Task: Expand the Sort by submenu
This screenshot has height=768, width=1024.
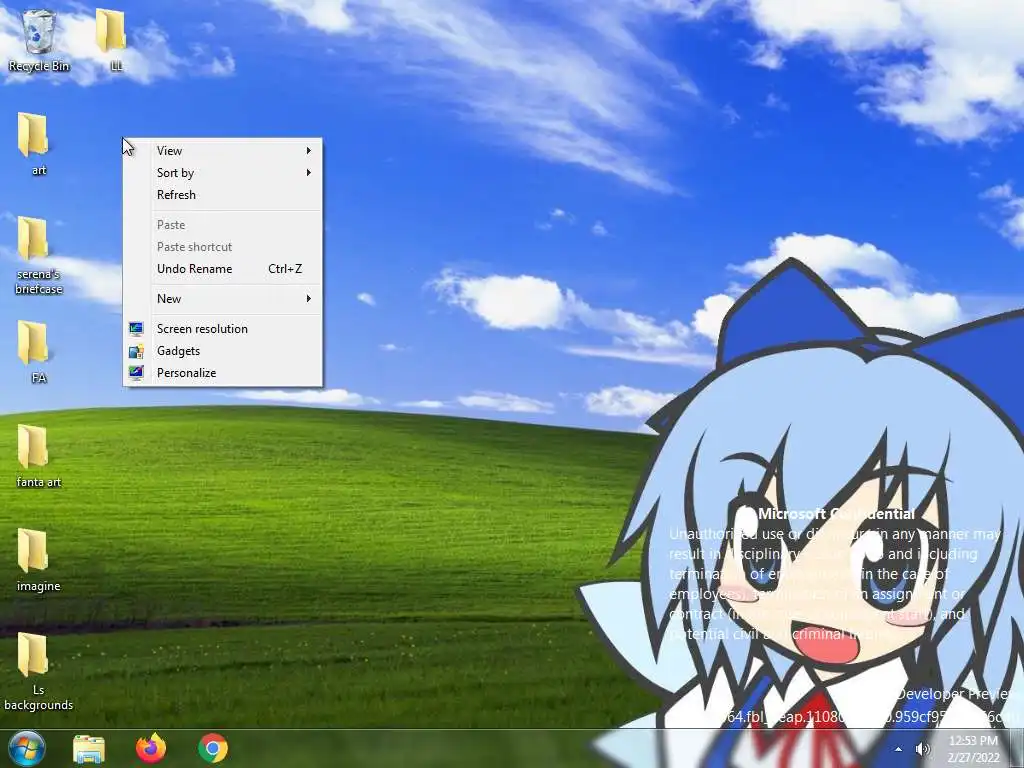Action: pos(223,173)
